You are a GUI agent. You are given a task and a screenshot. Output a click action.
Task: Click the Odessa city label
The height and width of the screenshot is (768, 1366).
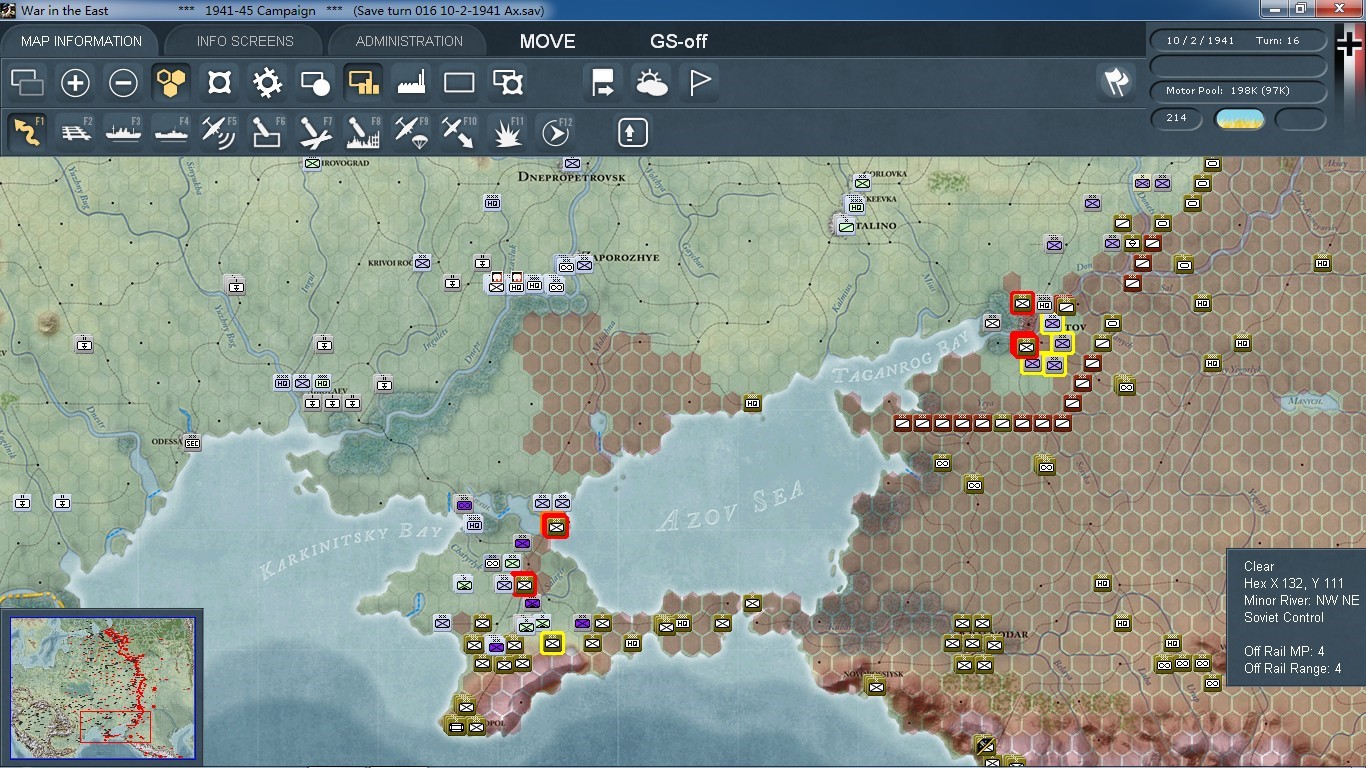pos(167,441)
